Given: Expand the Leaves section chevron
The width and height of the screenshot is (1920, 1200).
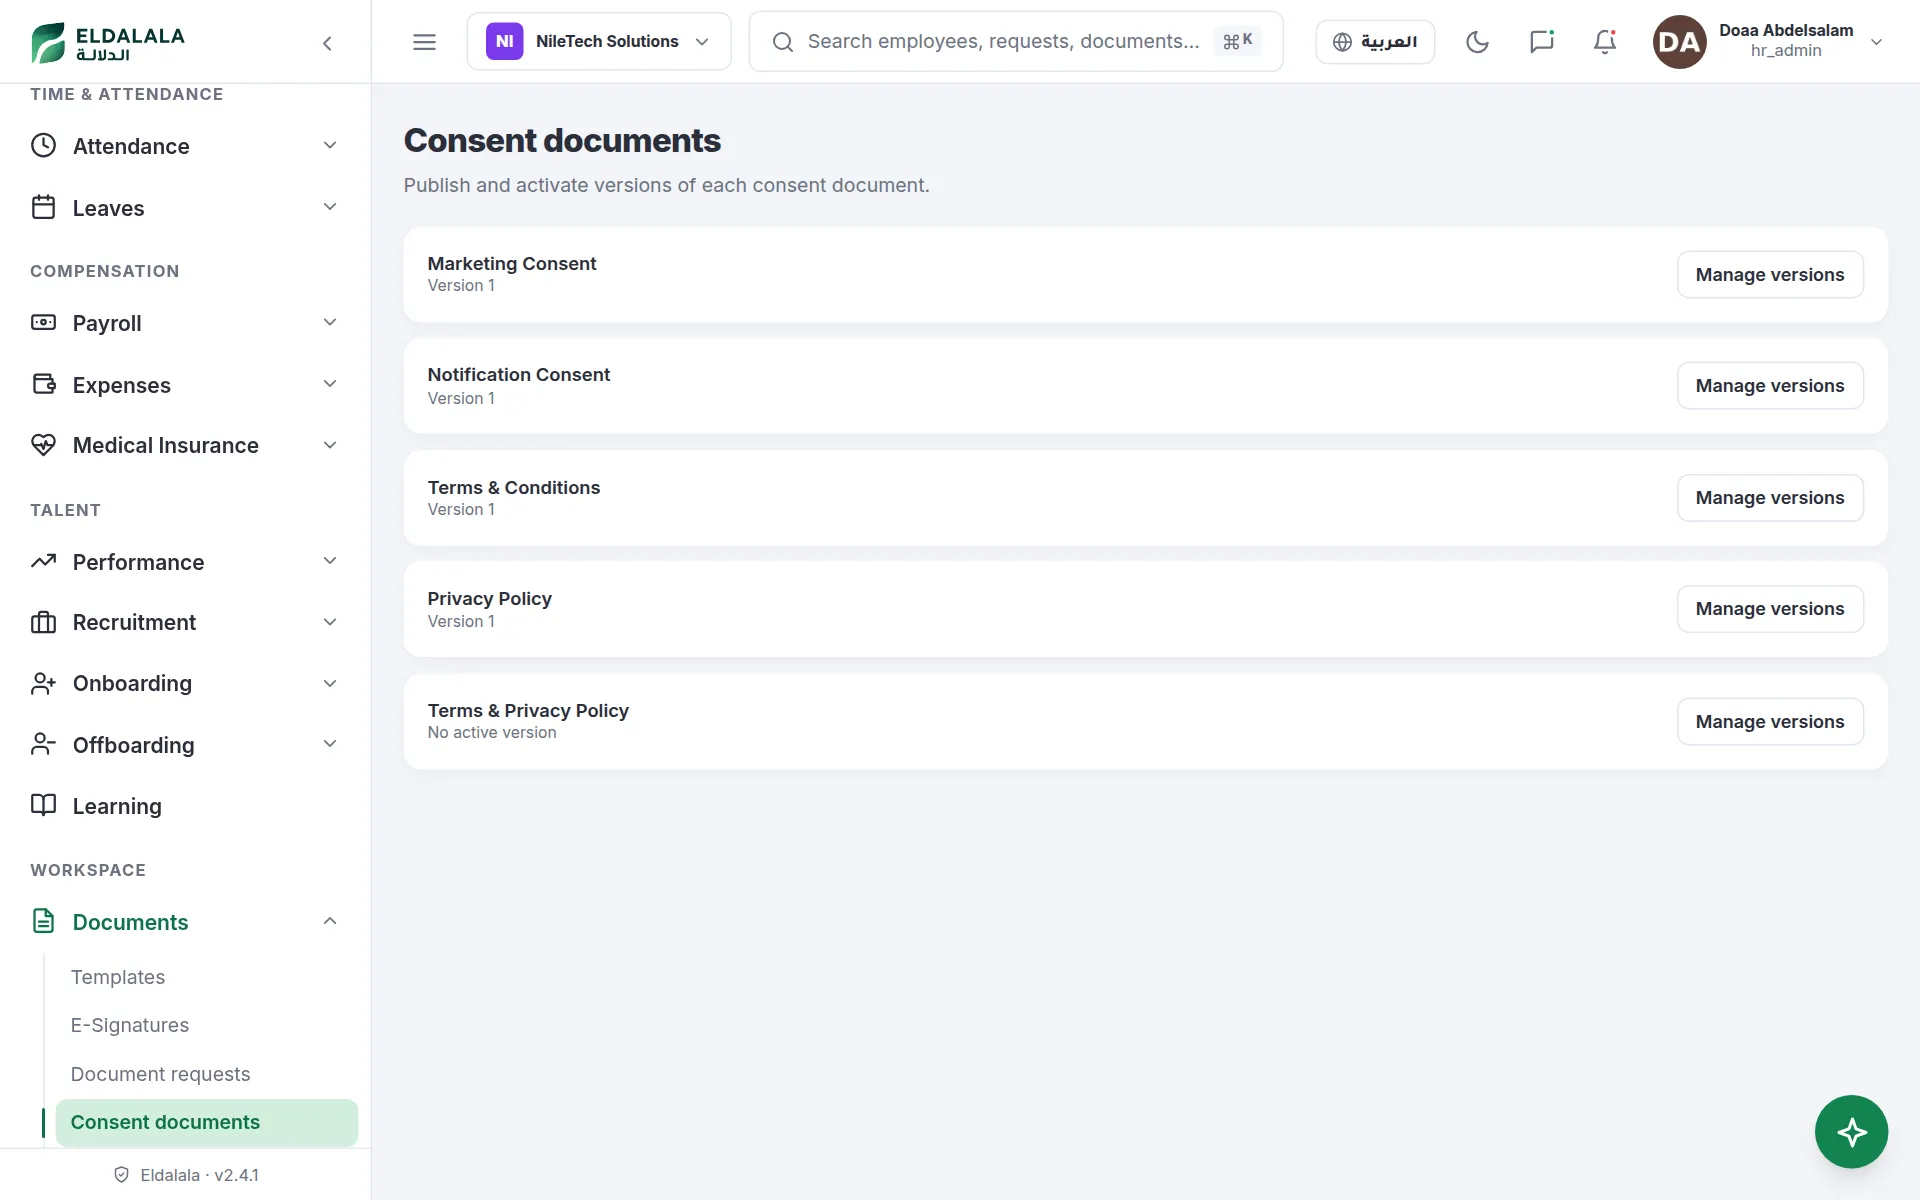Looking at the screenshot, I should tap(330, 207).
